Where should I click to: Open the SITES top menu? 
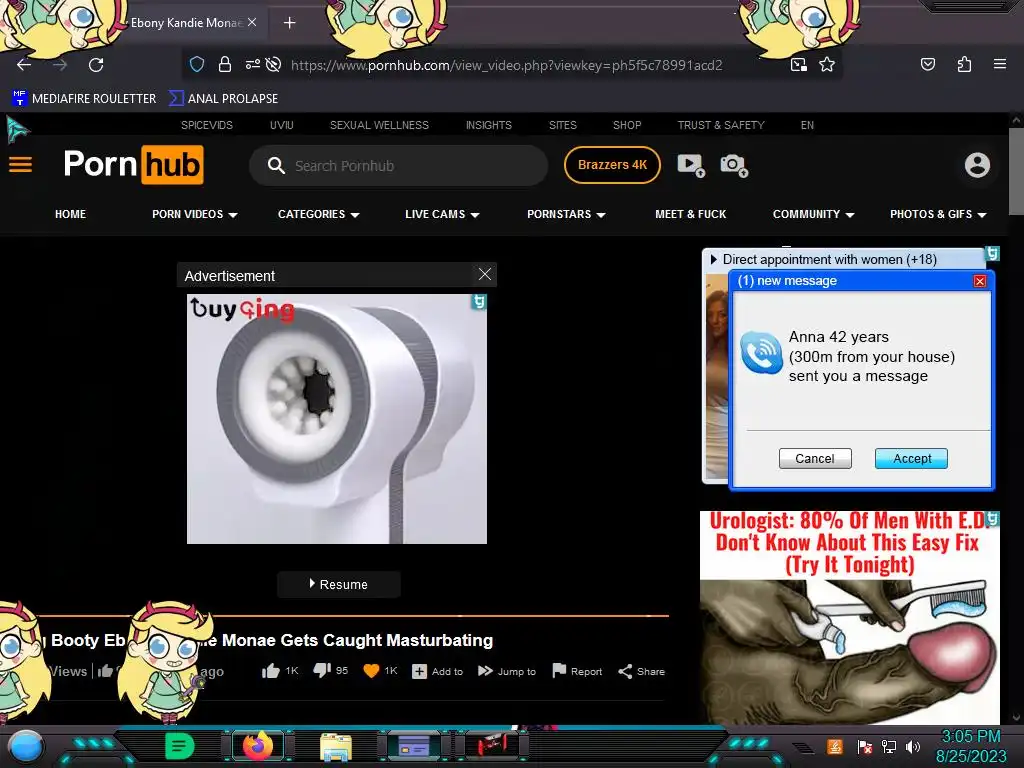coord(562,125)
